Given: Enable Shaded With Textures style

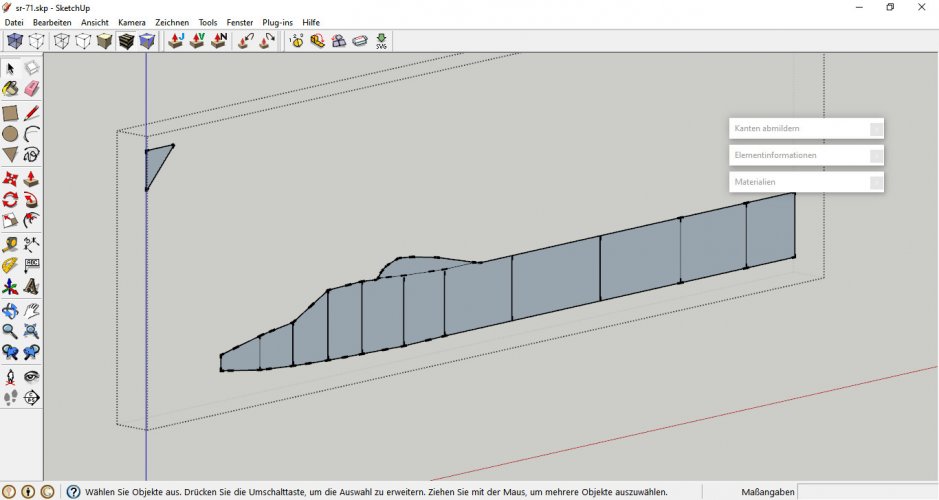Looking at the screenshot, I should pyautogui.click(x=126, y=41).
